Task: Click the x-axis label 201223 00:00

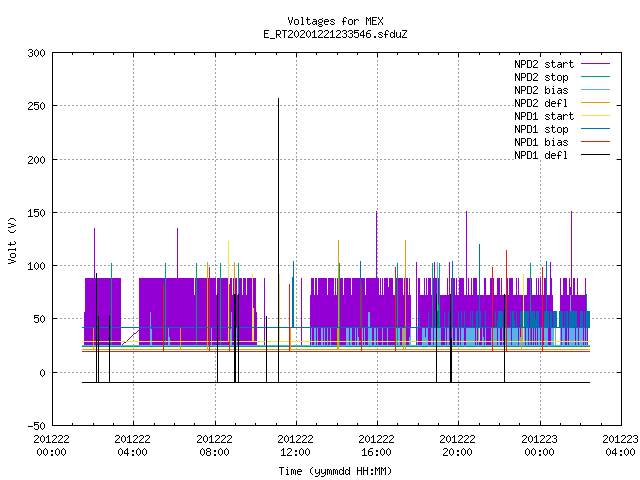Action: pos(539,446)
